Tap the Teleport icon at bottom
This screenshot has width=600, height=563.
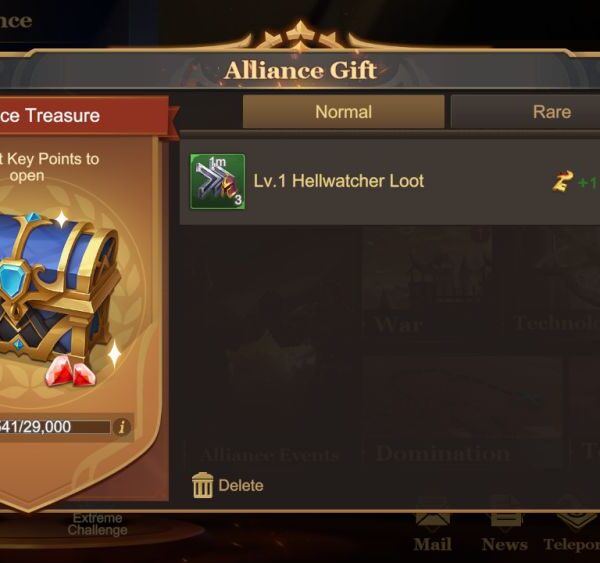point(572,530)
